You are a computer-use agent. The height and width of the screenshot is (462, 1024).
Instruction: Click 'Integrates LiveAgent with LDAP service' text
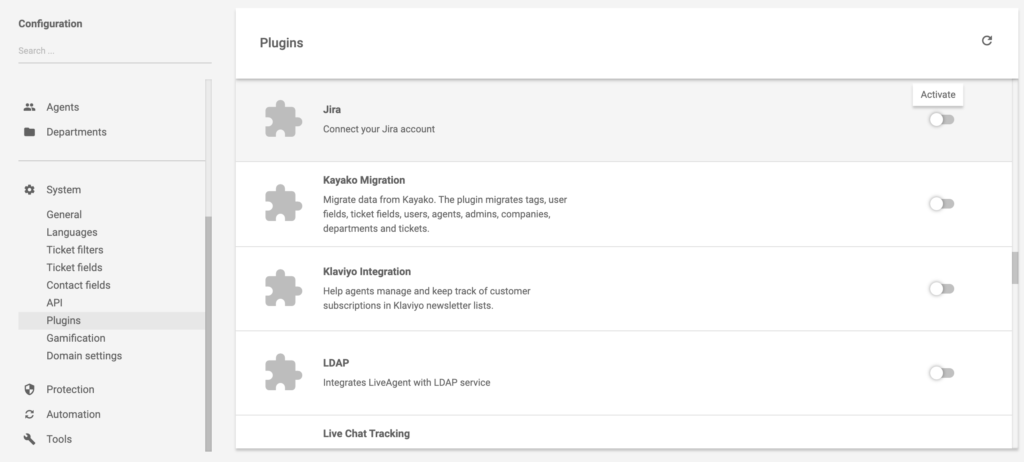(406, 382)
